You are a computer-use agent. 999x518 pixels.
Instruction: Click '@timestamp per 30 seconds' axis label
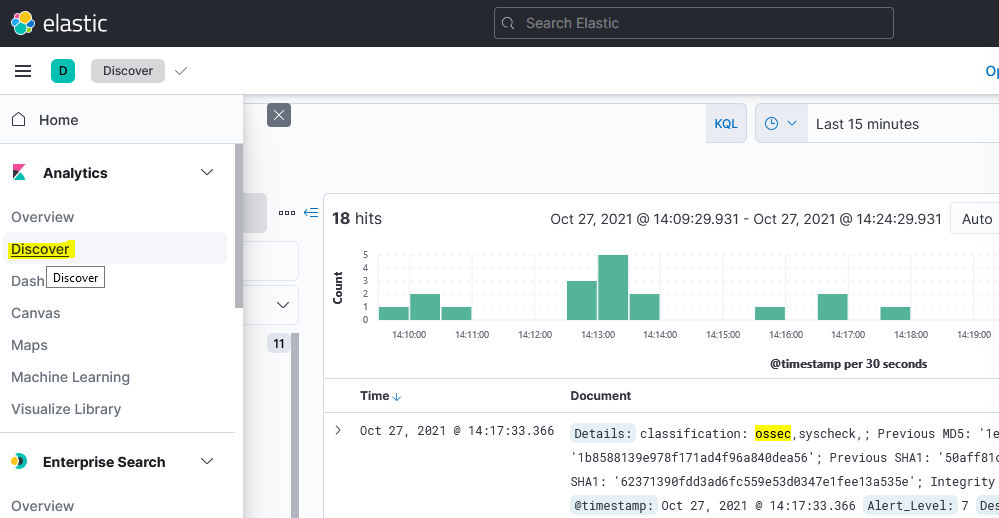click(848, 364)
